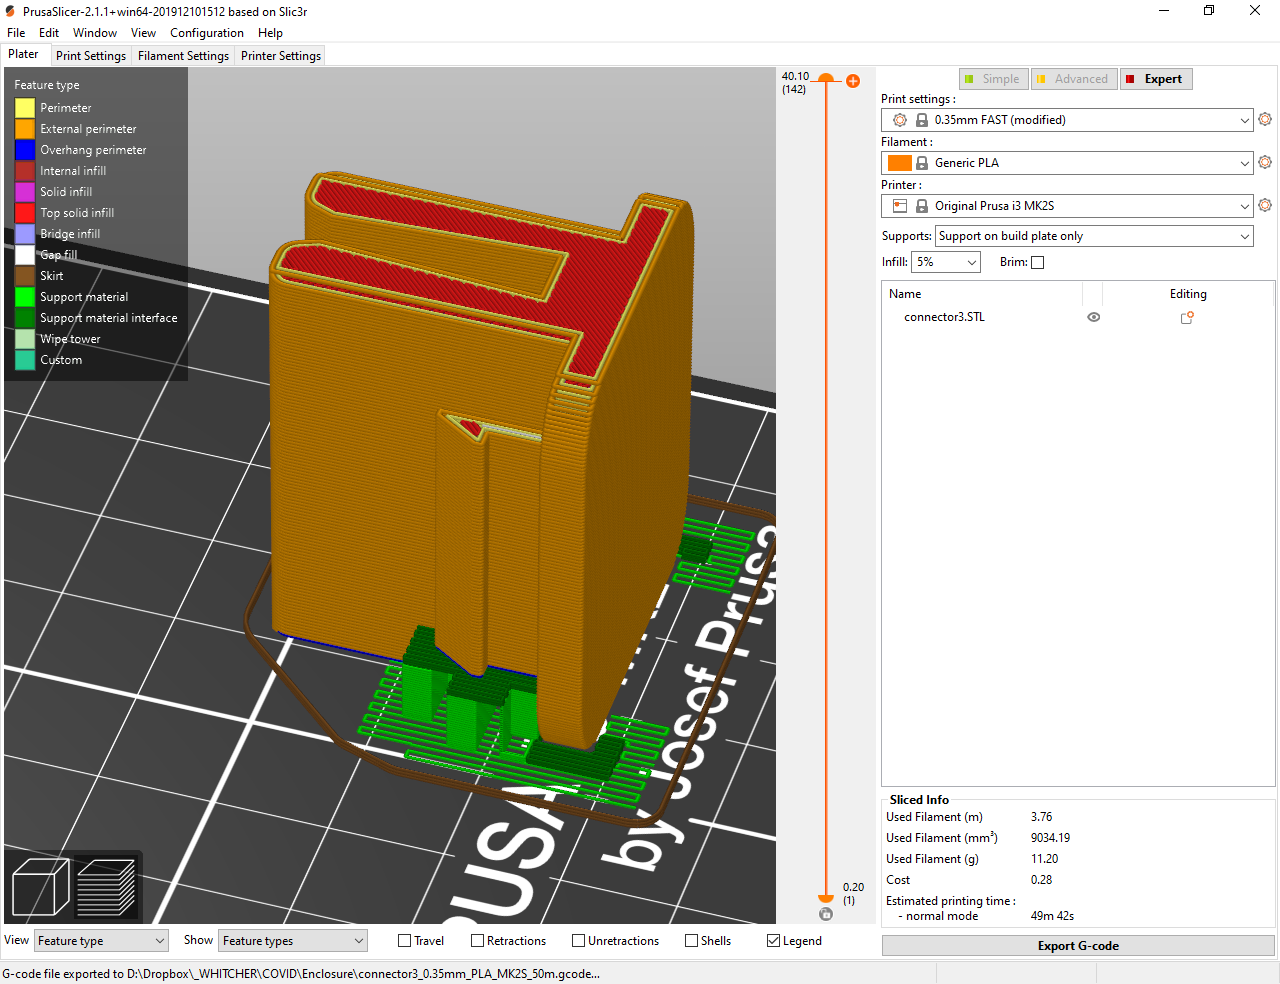Open the File menu
This screenshot has height=984, width=1280.
[x=16, y=33]
